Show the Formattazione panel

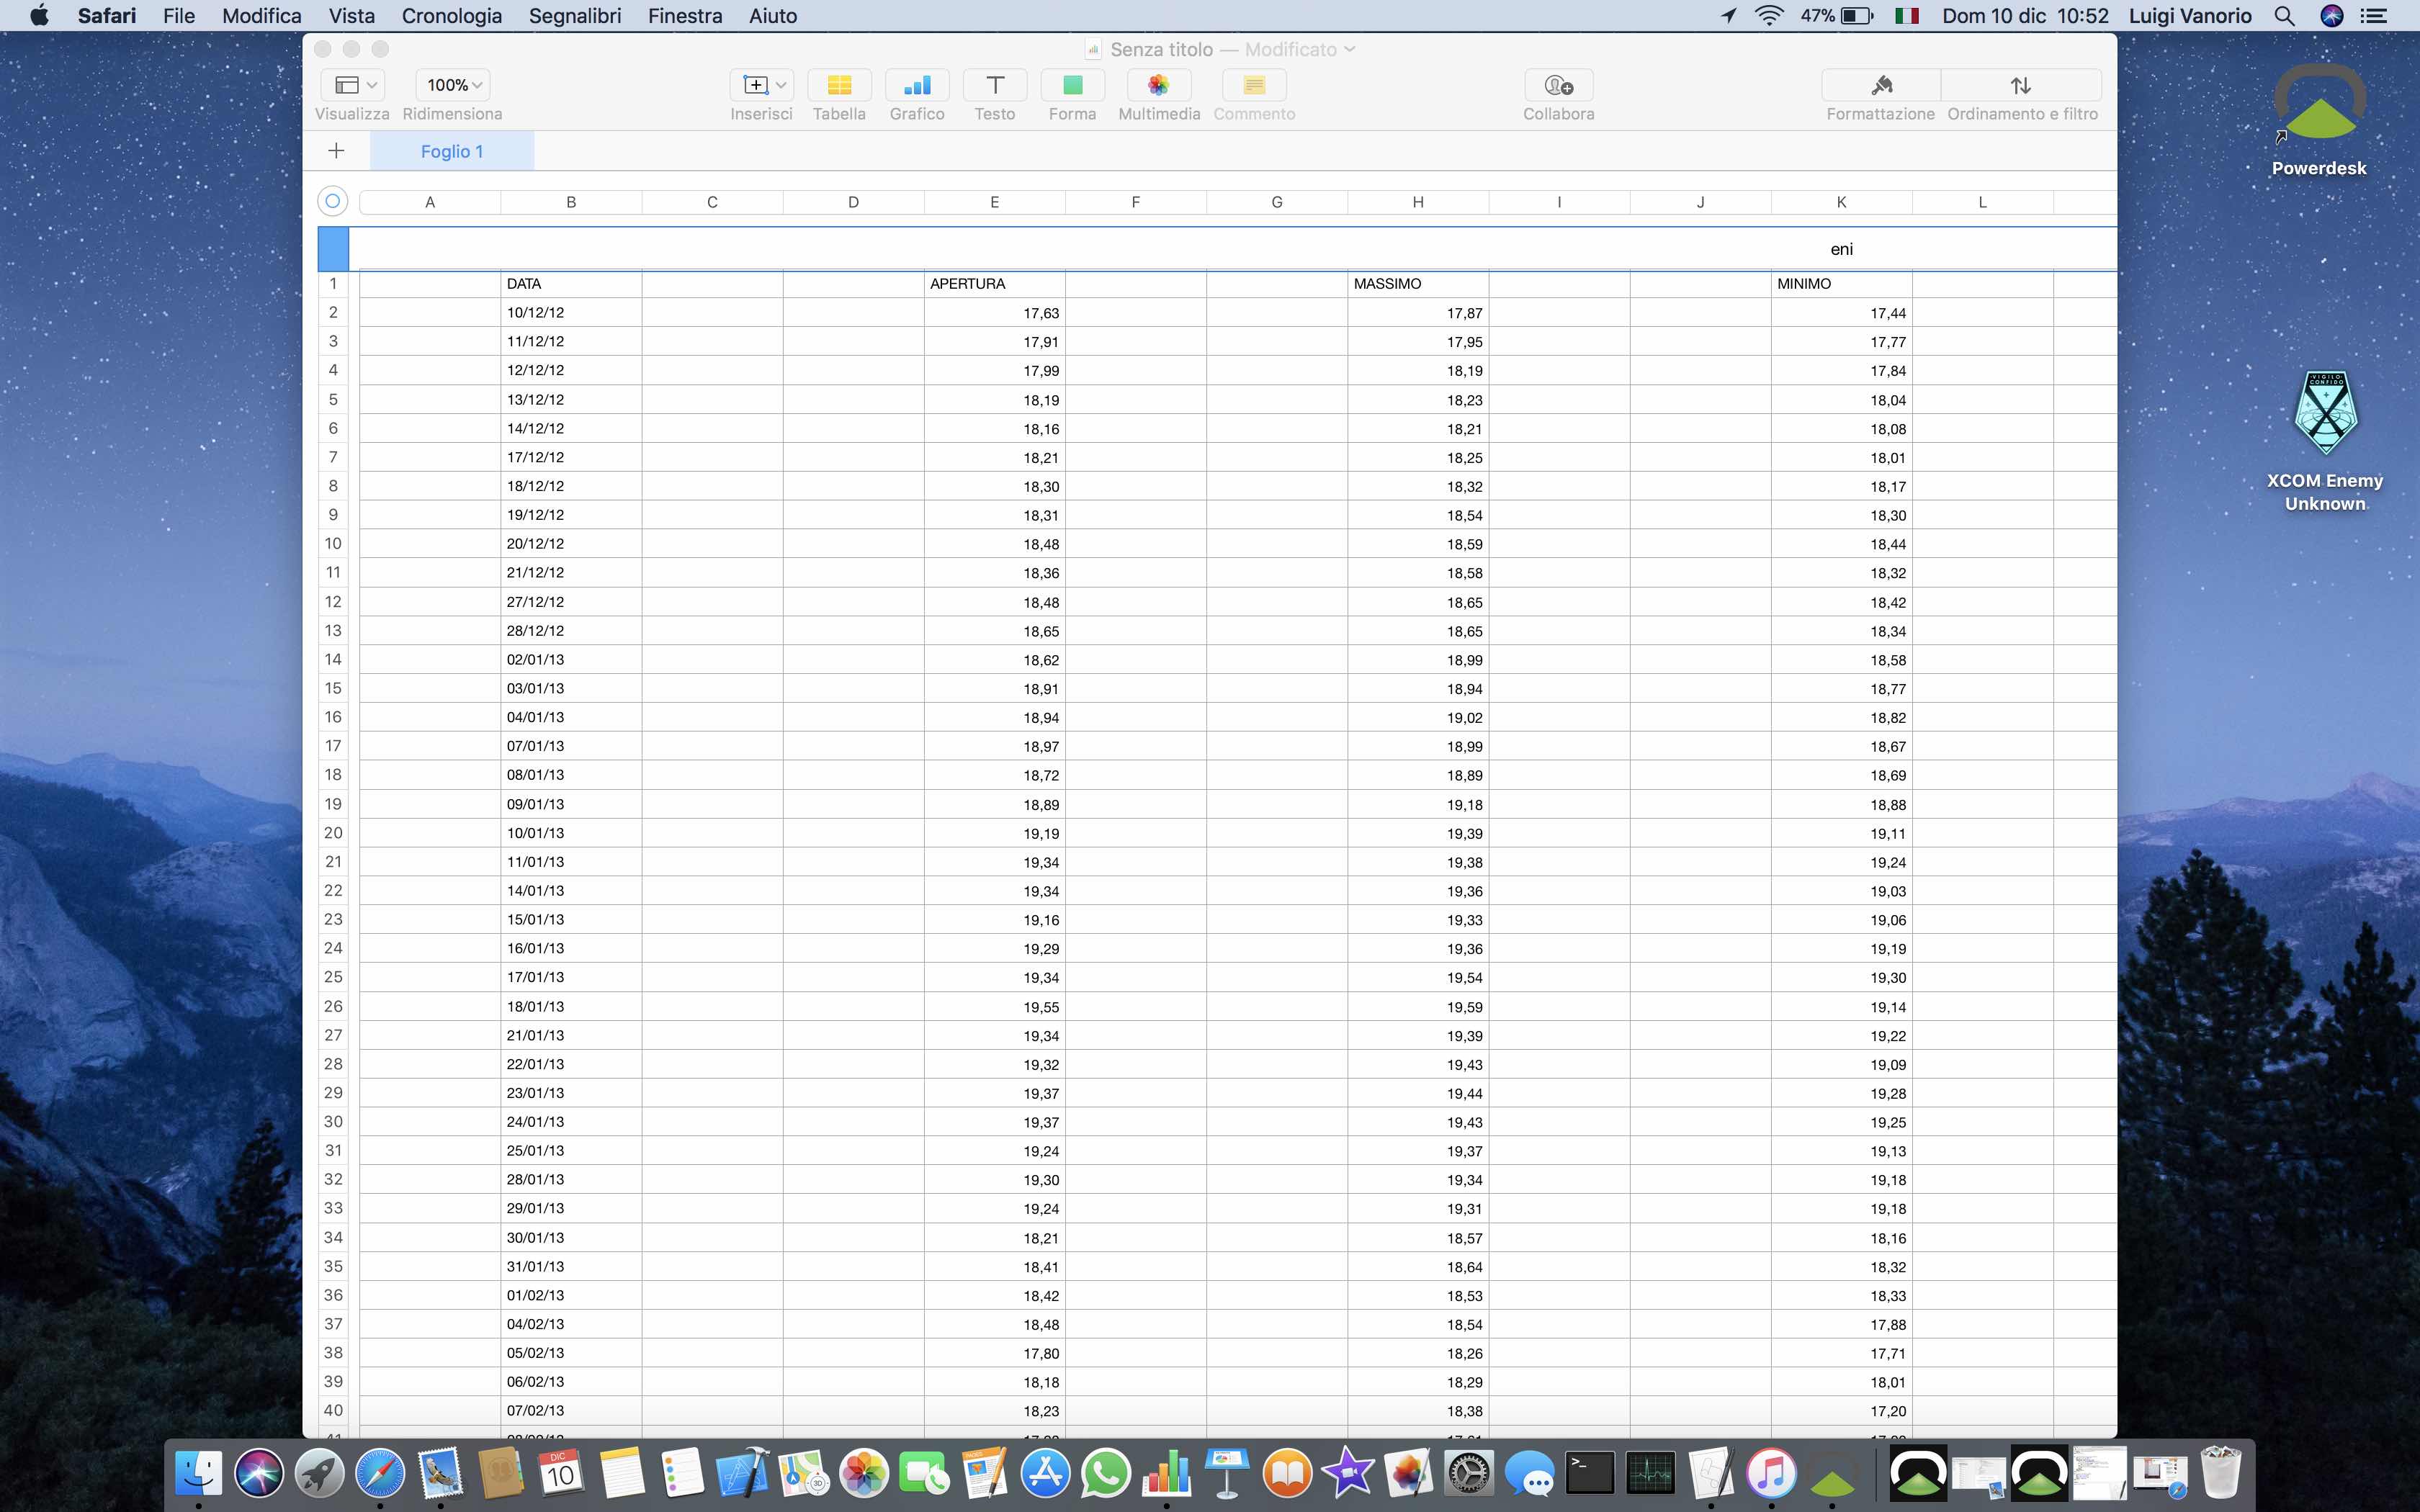pos(1879,95)
